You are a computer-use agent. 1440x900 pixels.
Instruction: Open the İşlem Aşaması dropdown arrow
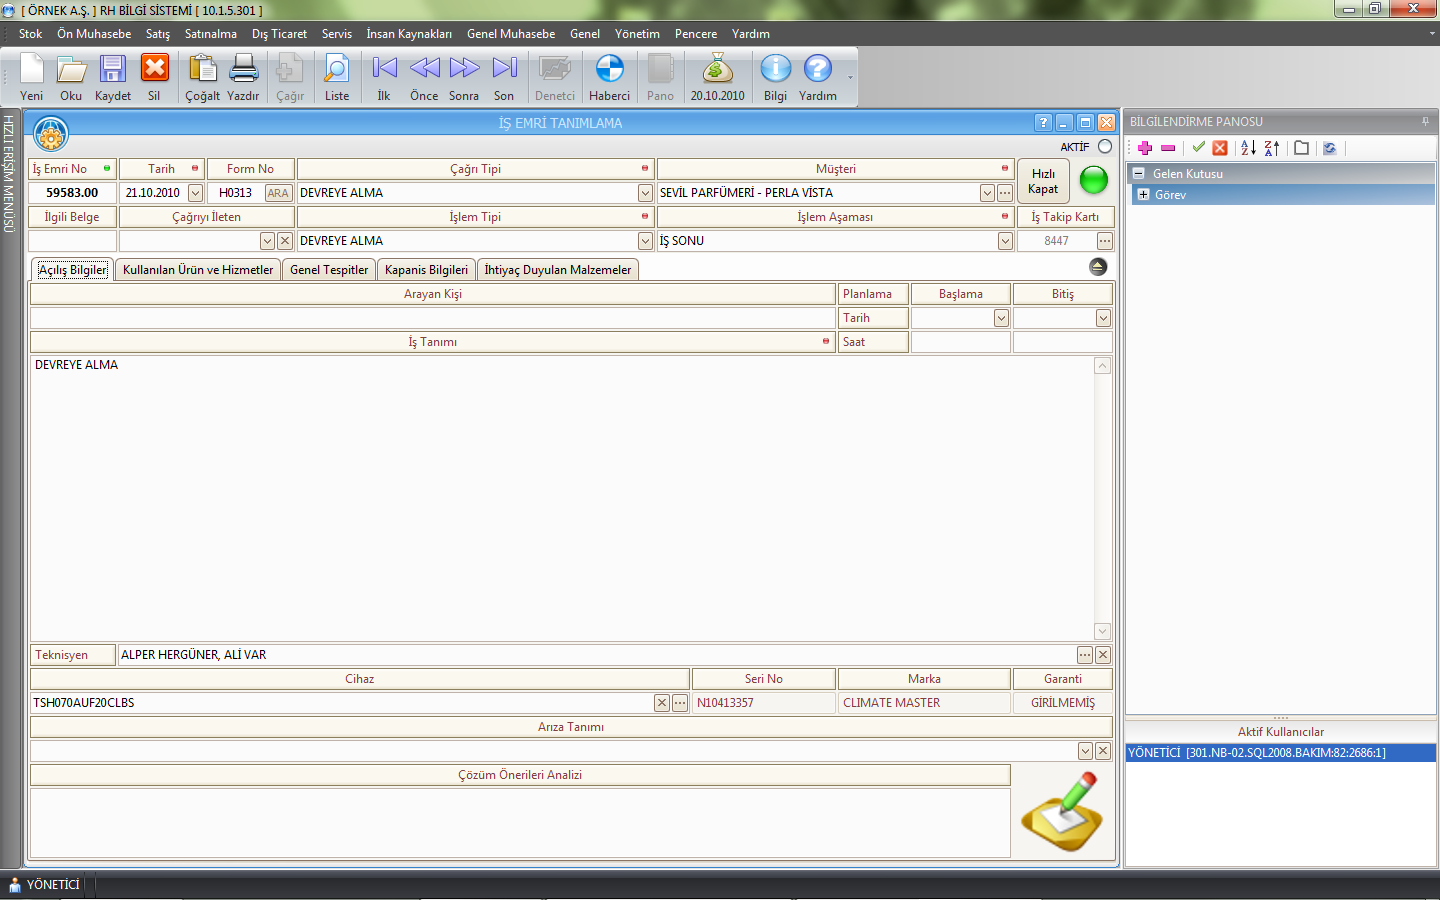tap(1004, 241)
